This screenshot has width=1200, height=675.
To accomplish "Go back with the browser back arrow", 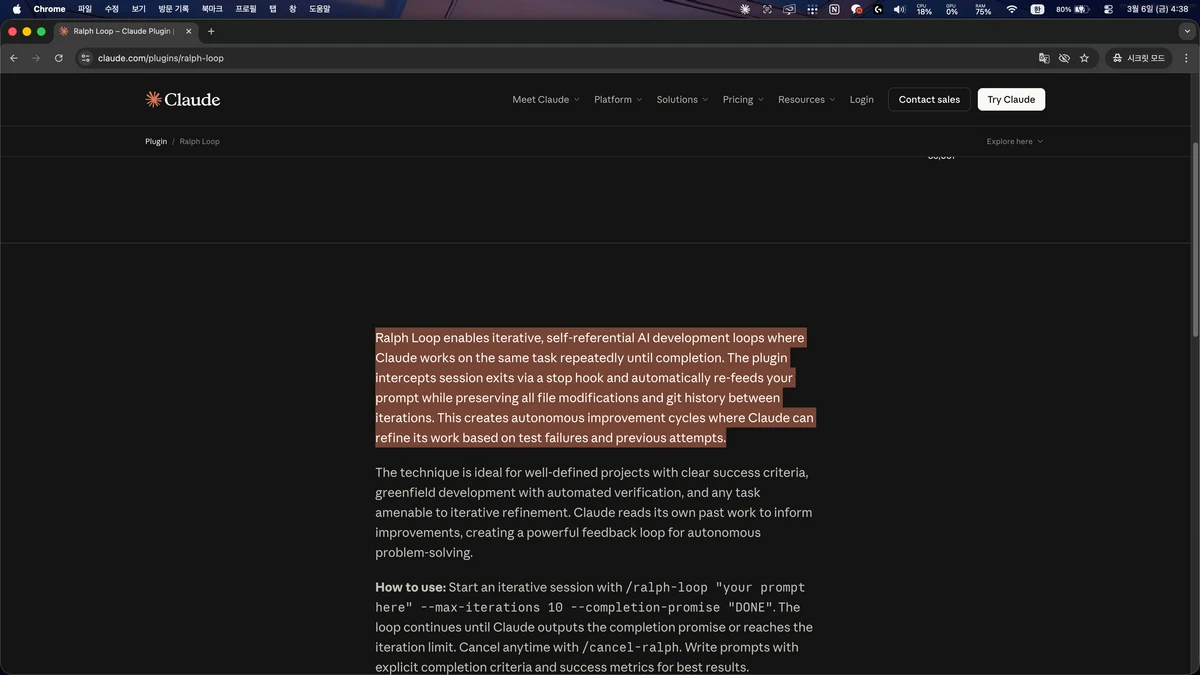I will 14,58.
